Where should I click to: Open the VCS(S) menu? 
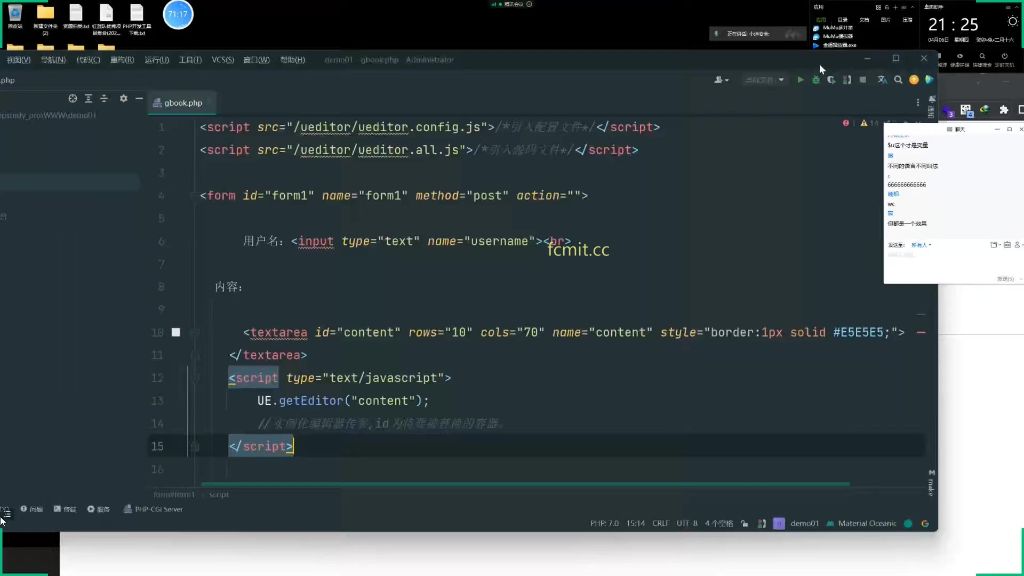tap(223, 59)
